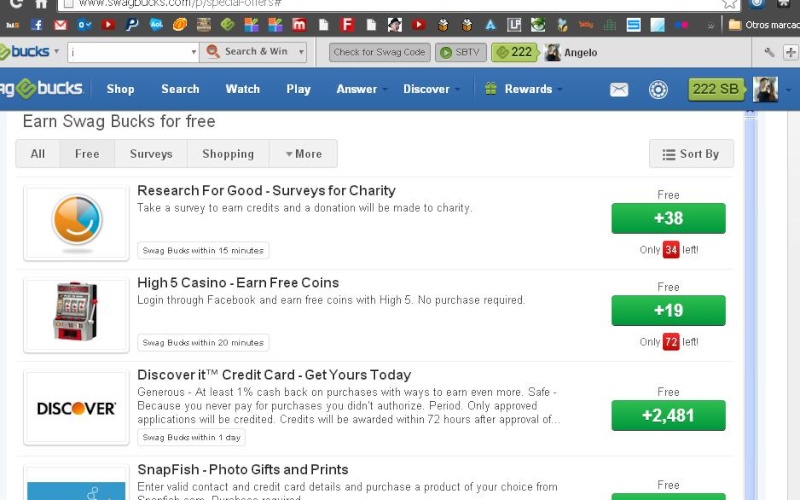Click the SBTV toolbar button
Screen dimensions: 800x500
[461, 52]
